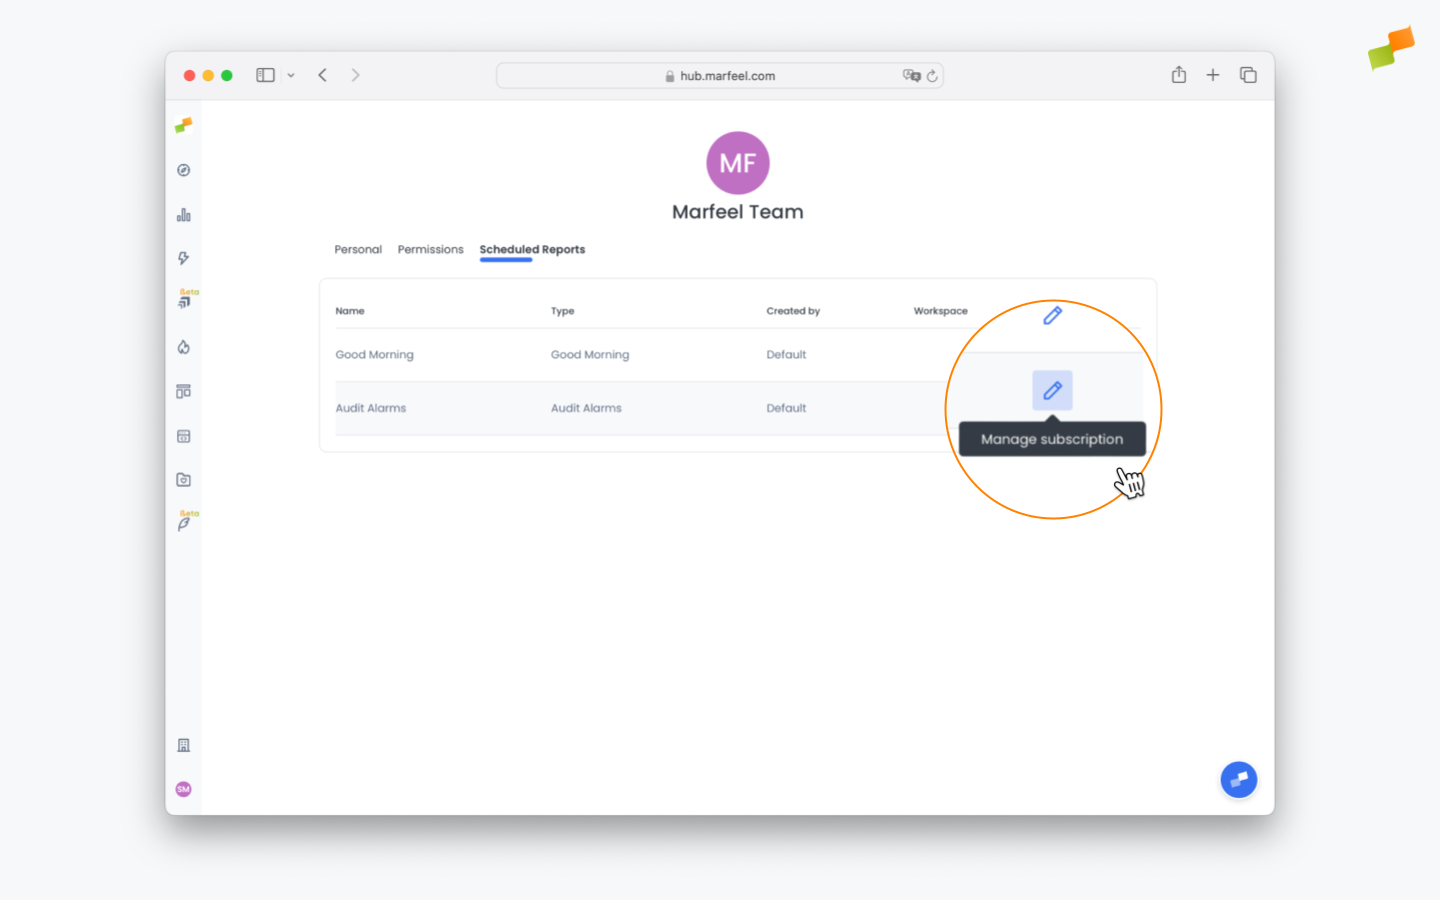Open the layout dashboard sidebar icon
The height and width of the screenshot is (900, 1440).
(183, 391)
